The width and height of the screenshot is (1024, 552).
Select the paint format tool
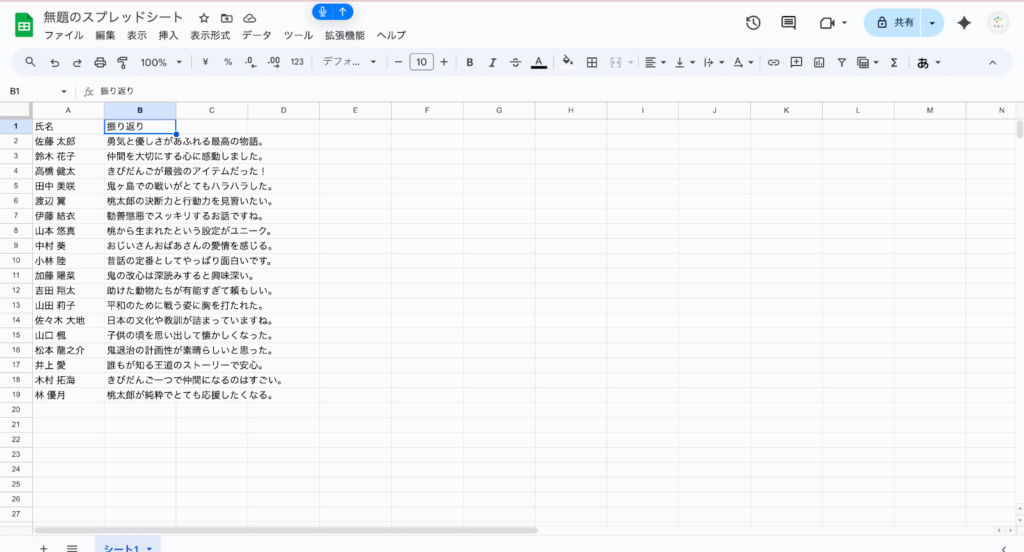[x=122, y=62]
